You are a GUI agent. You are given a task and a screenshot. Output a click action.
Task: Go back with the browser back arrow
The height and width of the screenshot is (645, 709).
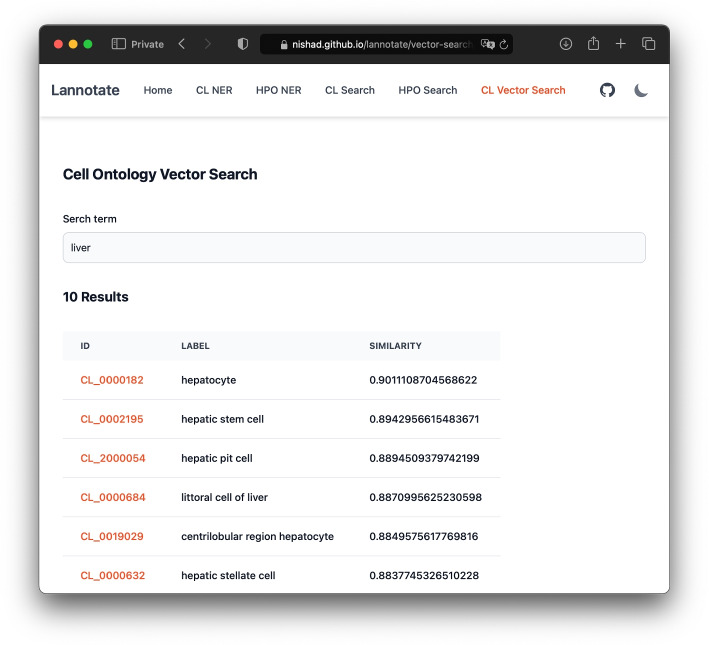click(x=181, y=44)
